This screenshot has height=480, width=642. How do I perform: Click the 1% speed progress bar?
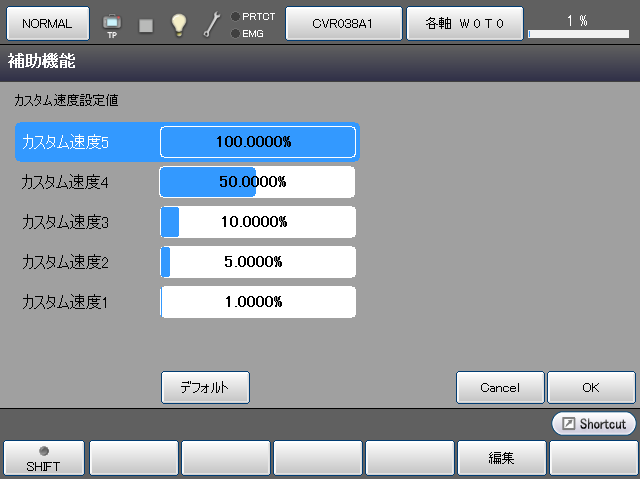click(576, 34)
